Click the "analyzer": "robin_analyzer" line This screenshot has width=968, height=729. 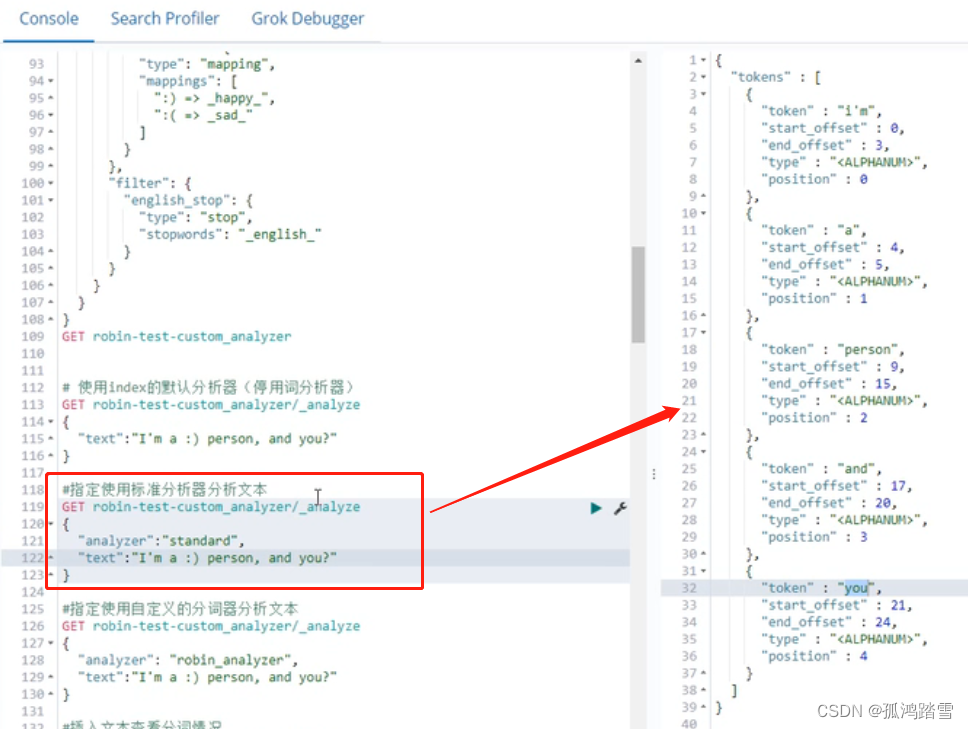(188, 660)
